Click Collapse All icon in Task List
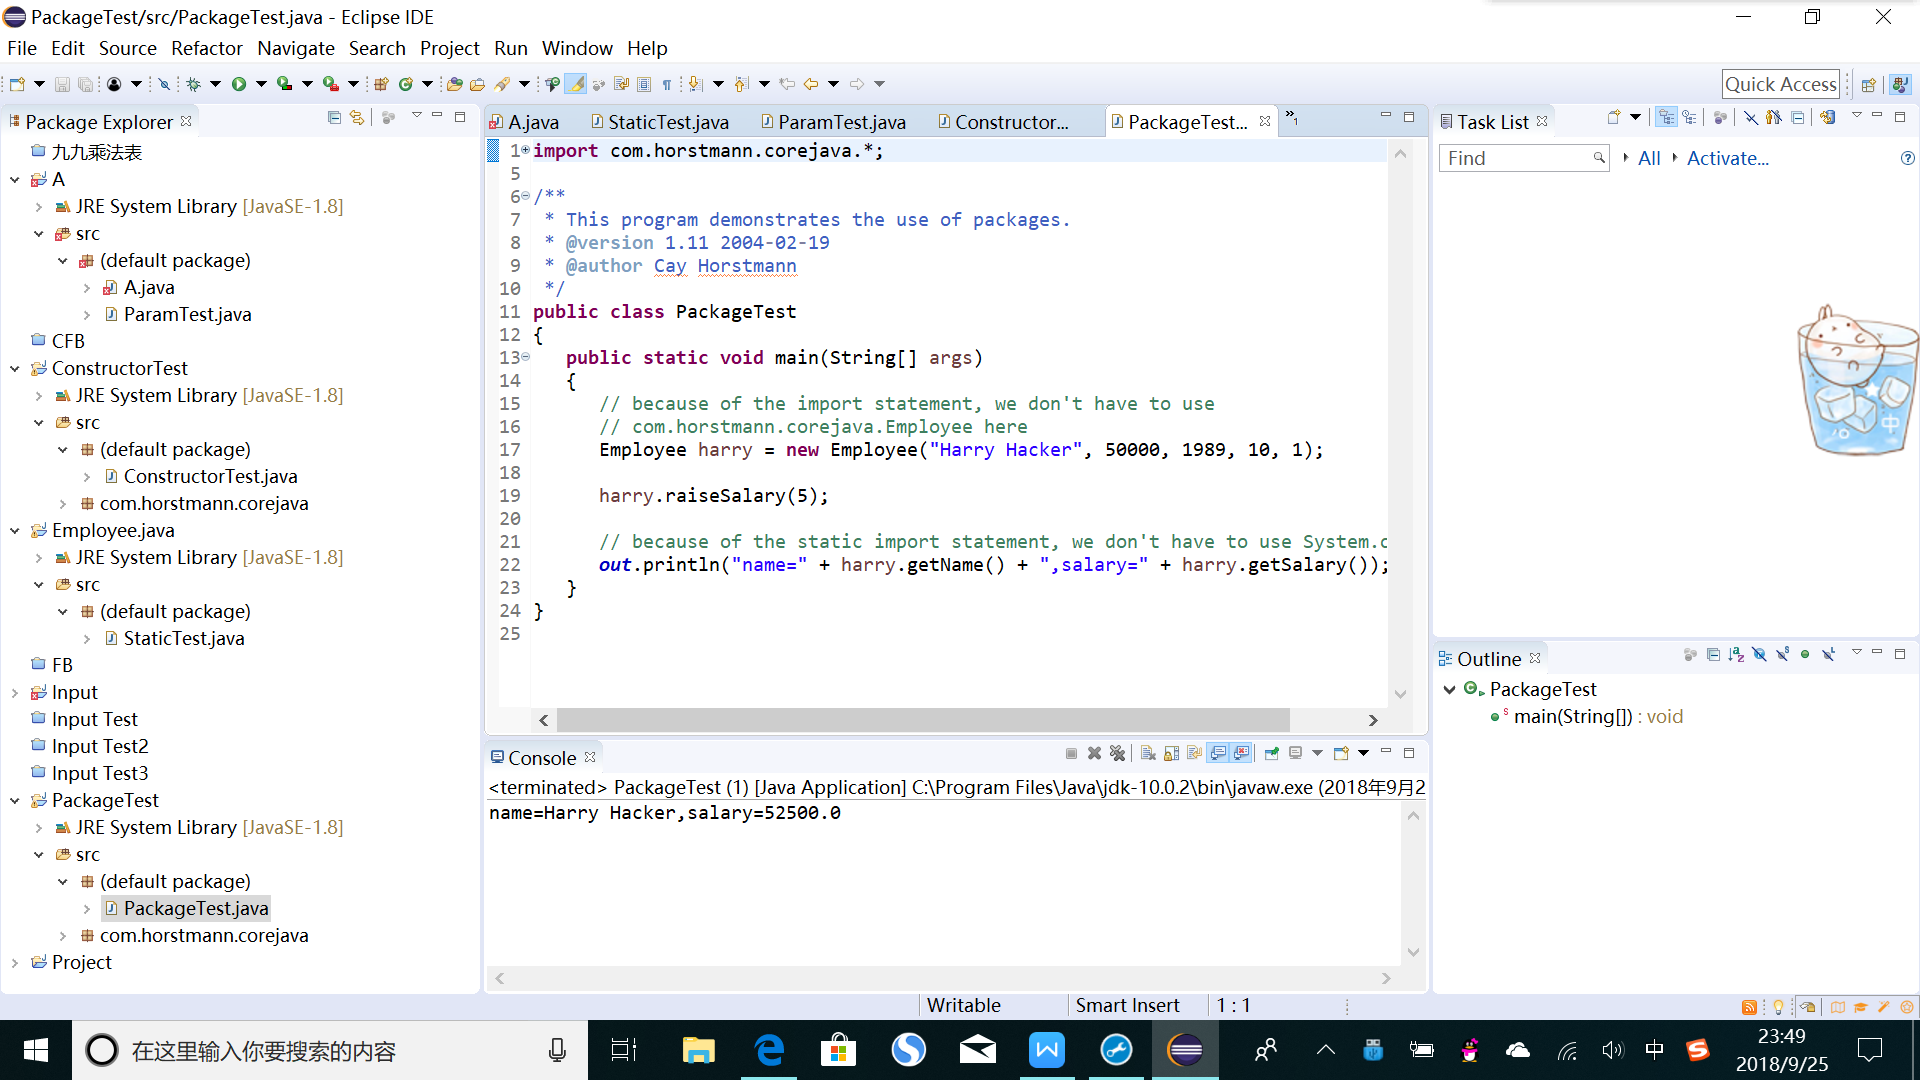Viewport: 1920px width, 1080px height. point(1797,118)
